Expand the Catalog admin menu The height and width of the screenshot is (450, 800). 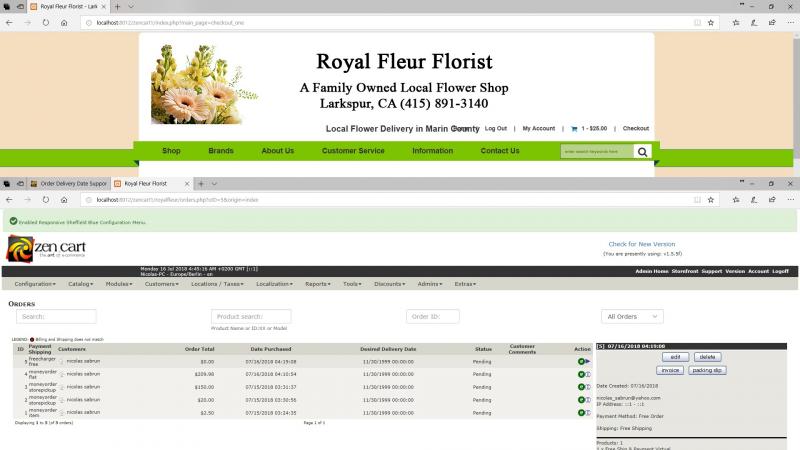81,284
